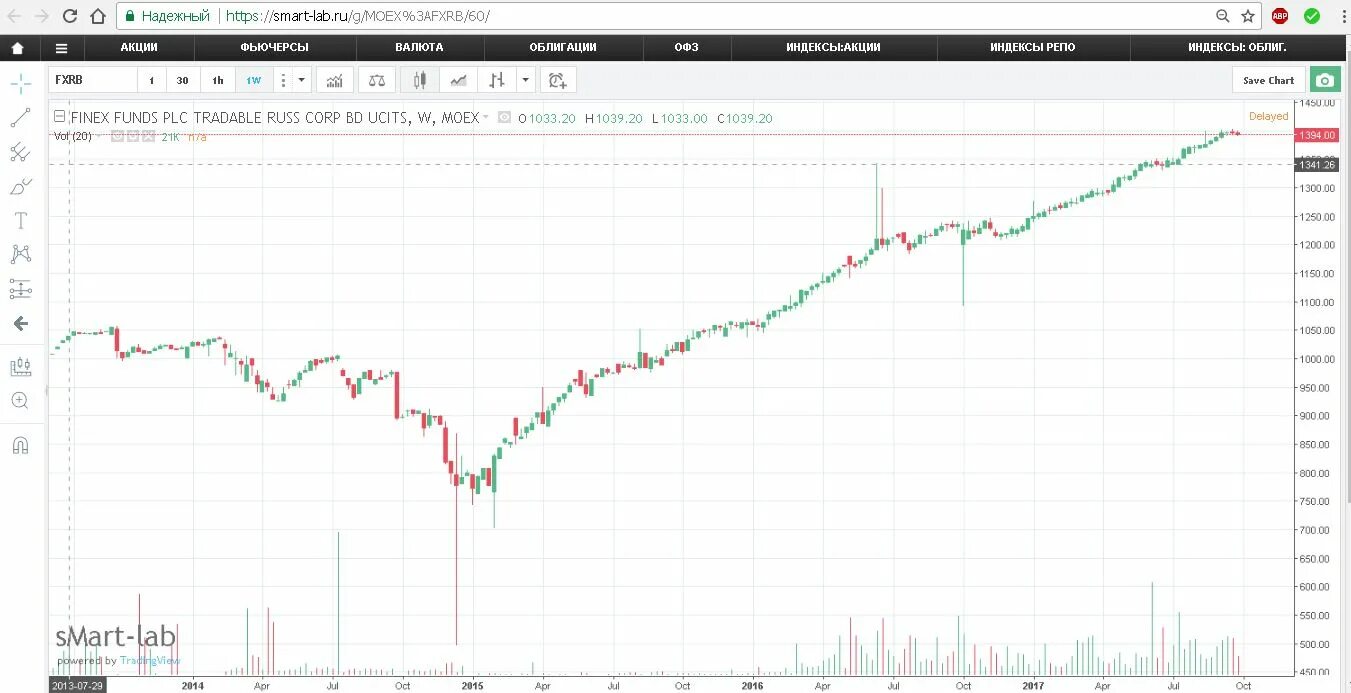
Task: Go to browser home page
Action: tap(97, 16)
